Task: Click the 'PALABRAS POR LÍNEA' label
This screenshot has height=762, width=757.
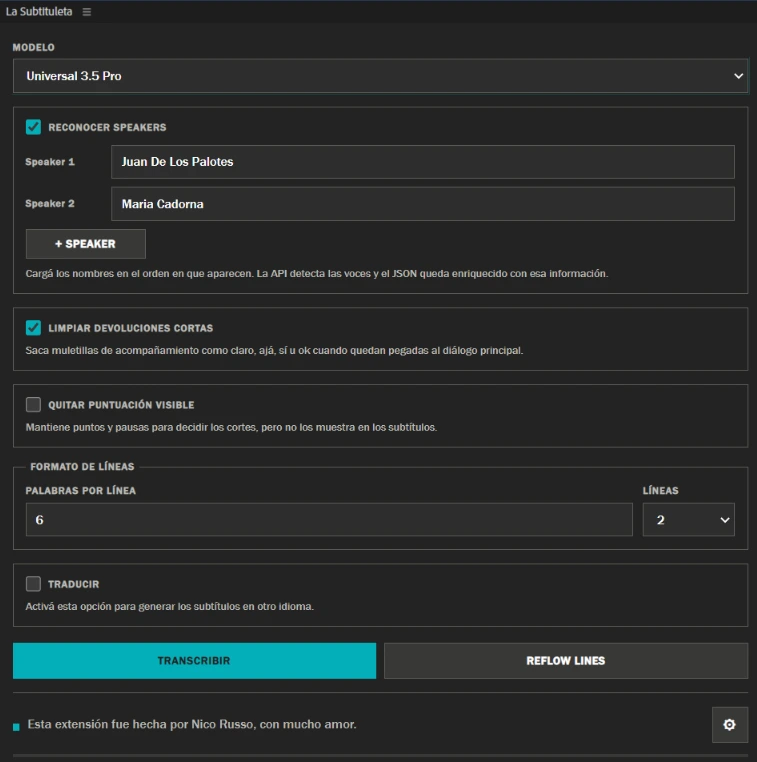Action: tap(81, 491)
